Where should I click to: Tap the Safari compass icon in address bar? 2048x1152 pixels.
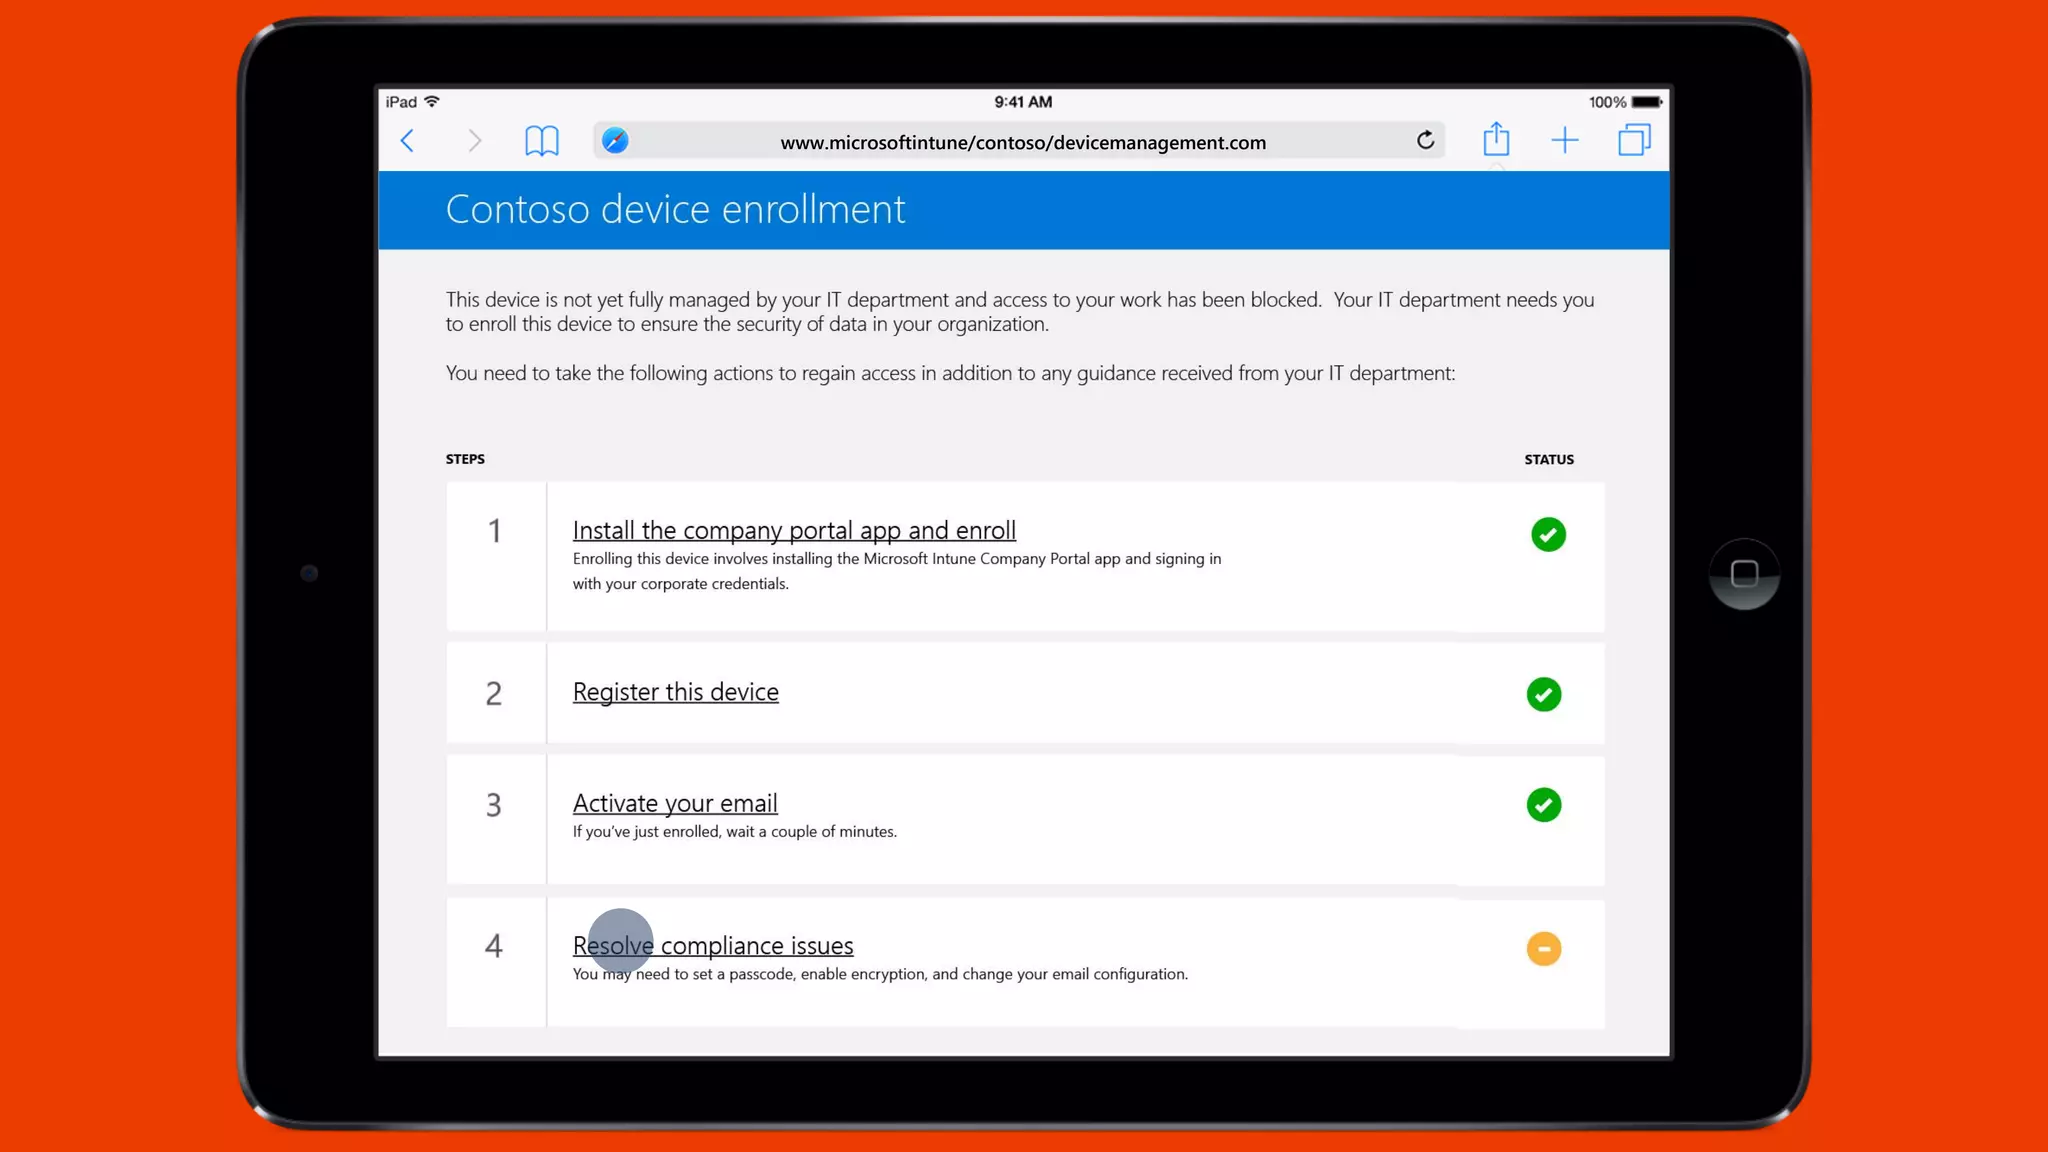tap(615, 141)
